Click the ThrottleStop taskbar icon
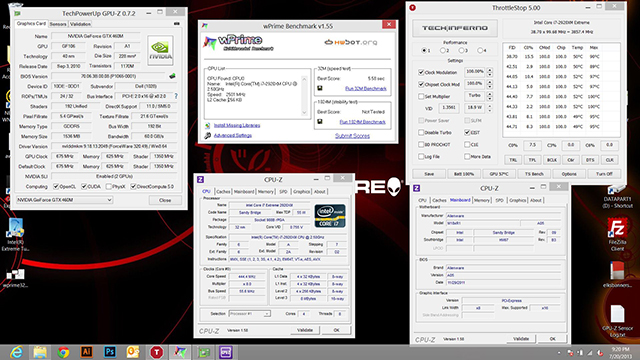 tap(157, 352)
